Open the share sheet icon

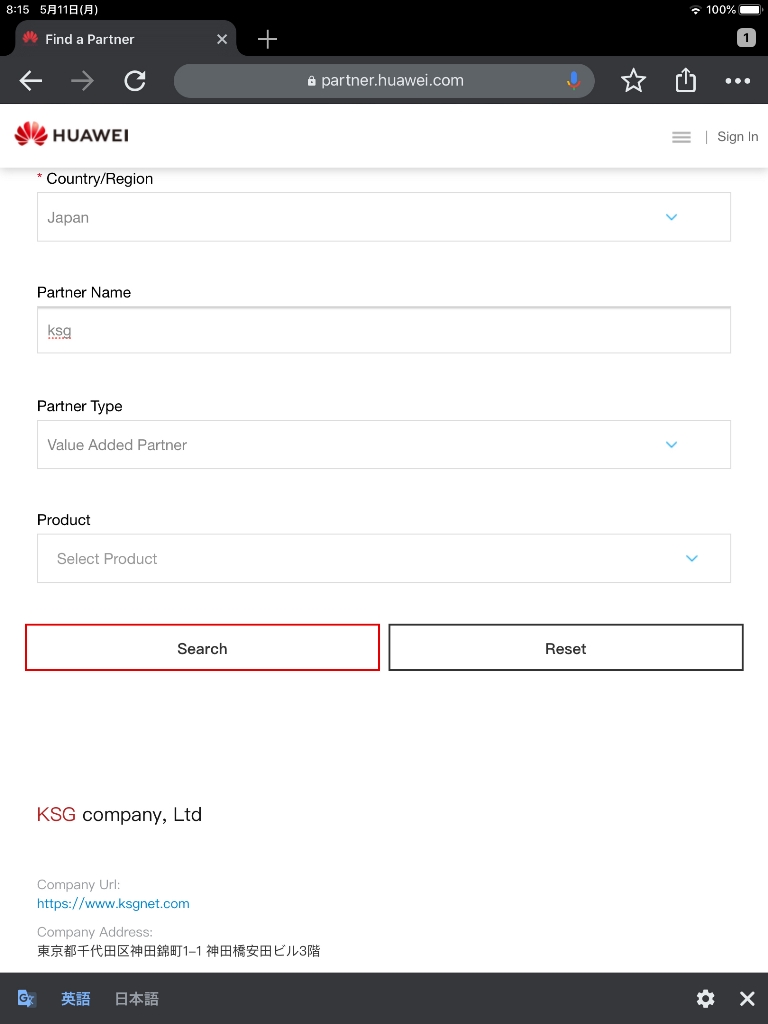click(x=685, y=80)
